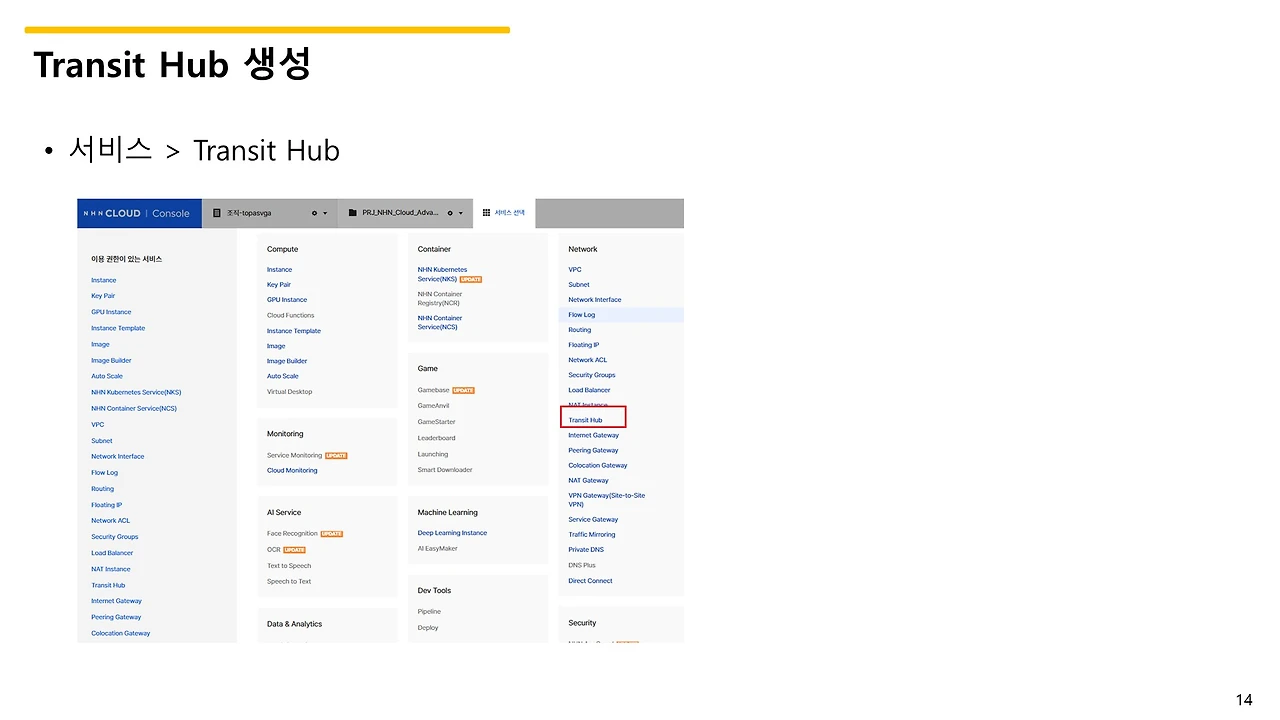
Task: Open GameAnvil service
Action: pos(434,406)
